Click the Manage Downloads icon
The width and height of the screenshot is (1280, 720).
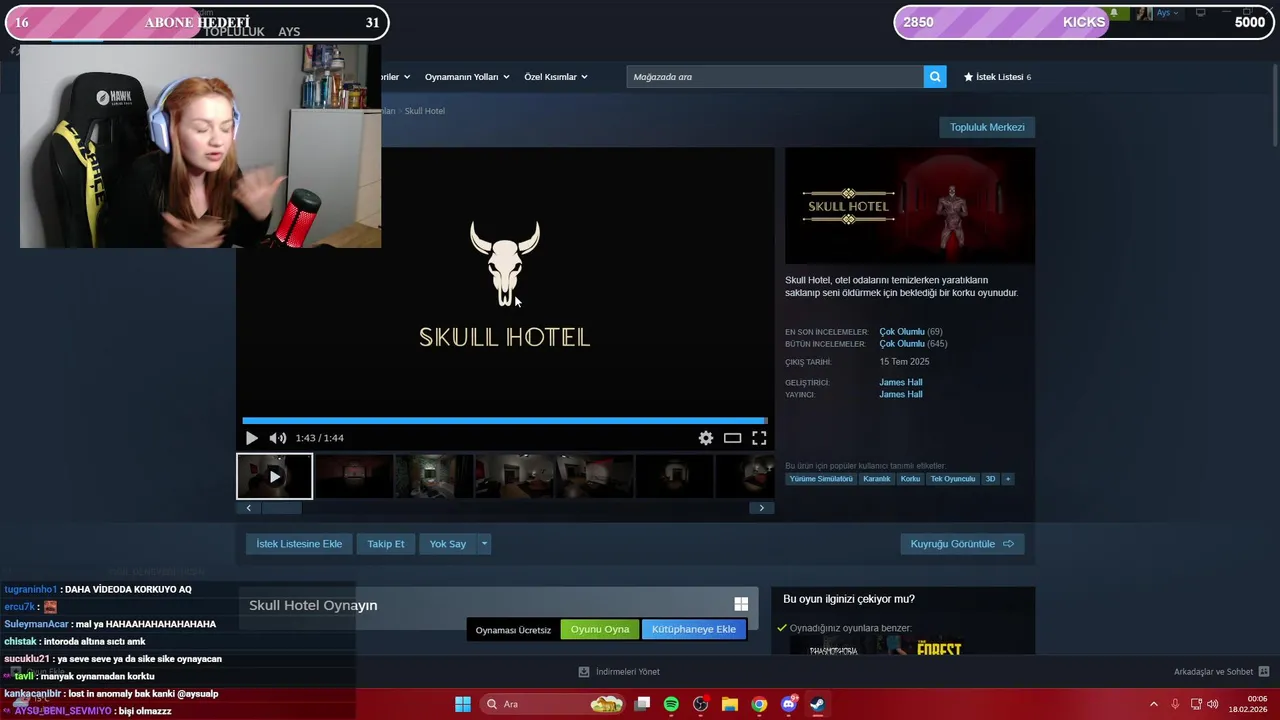[x=584, y=672]
